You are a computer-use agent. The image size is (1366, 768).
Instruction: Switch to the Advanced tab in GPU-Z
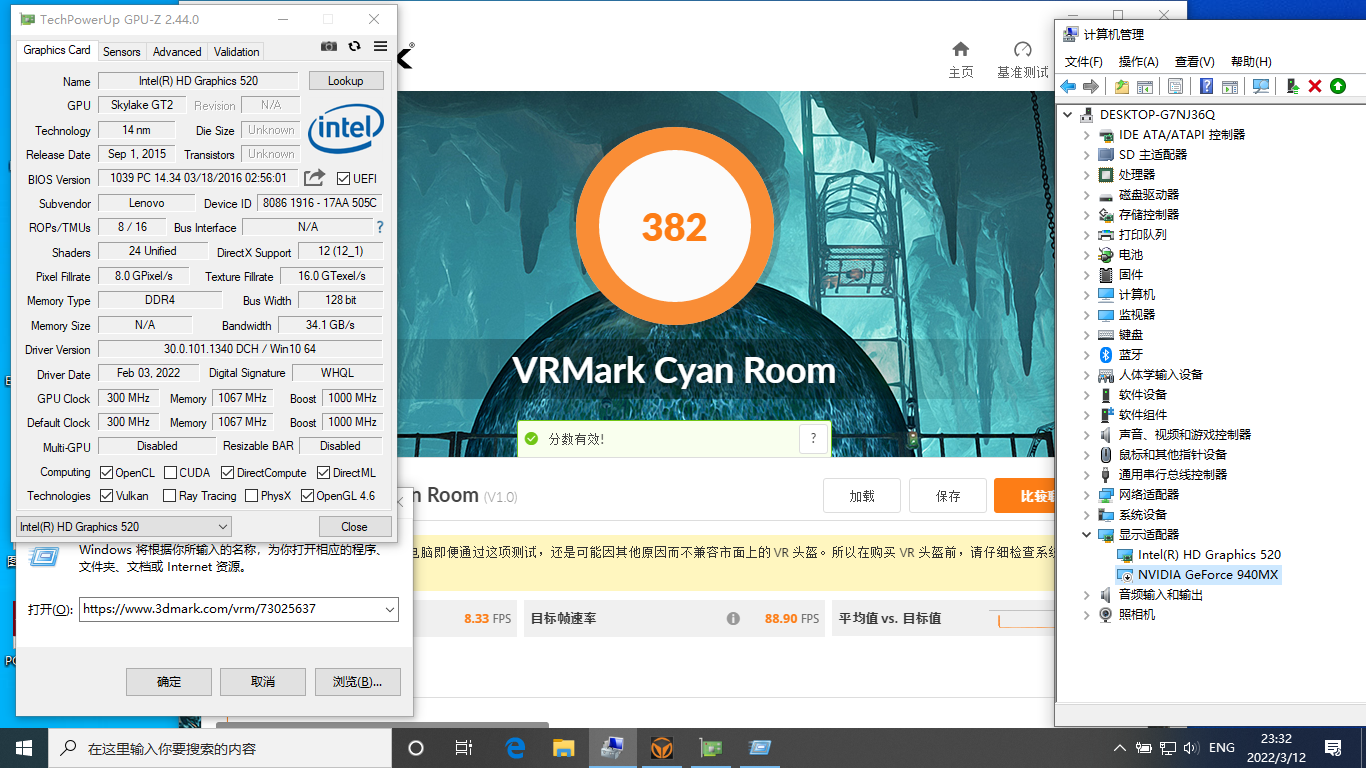click(177, 52)
